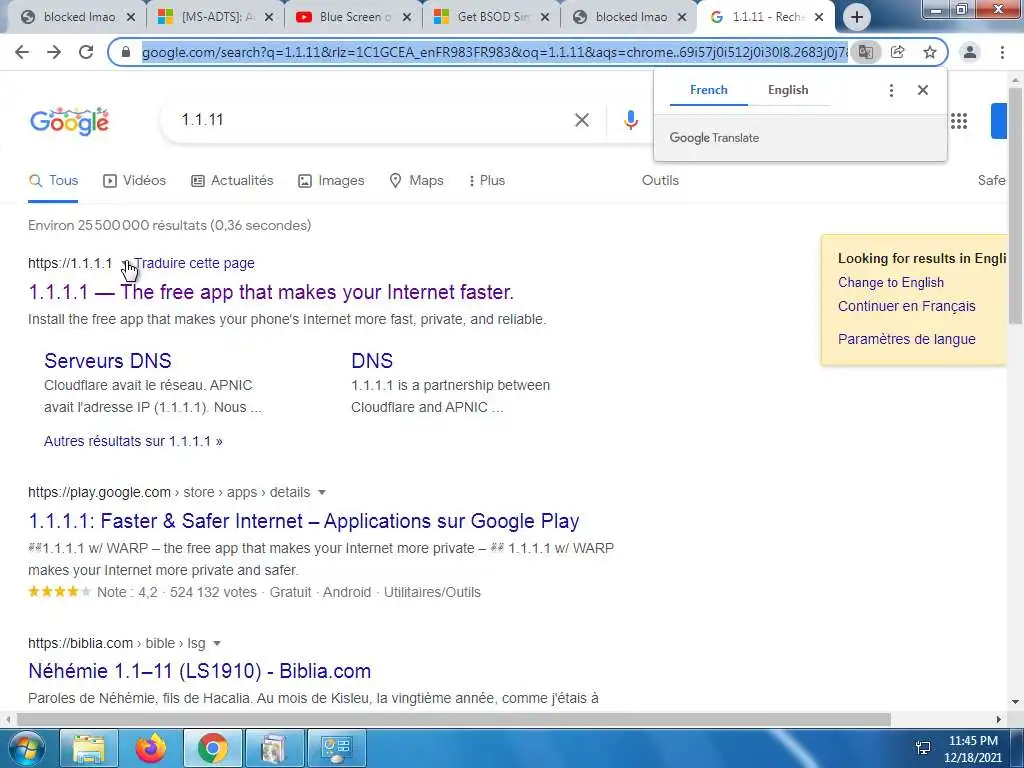Image resolution: width=1024 pixels, height=768 pixels.
Task: Click the taskbar clock showing 11:45 PM
Action: click(x=973, y=749)
